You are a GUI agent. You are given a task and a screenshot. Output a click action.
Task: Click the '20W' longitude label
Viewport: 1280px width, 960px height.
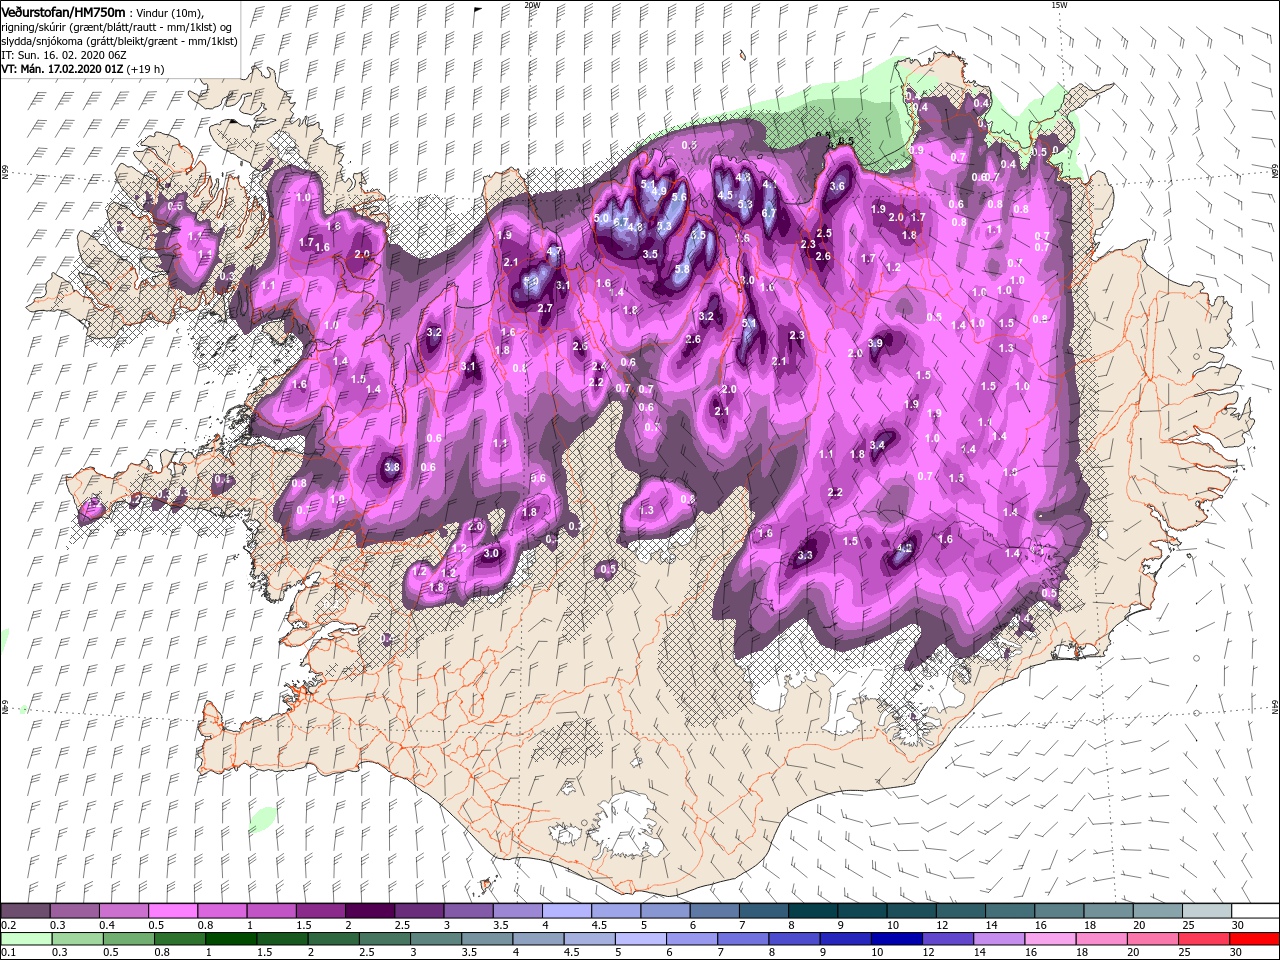(532, 5)
